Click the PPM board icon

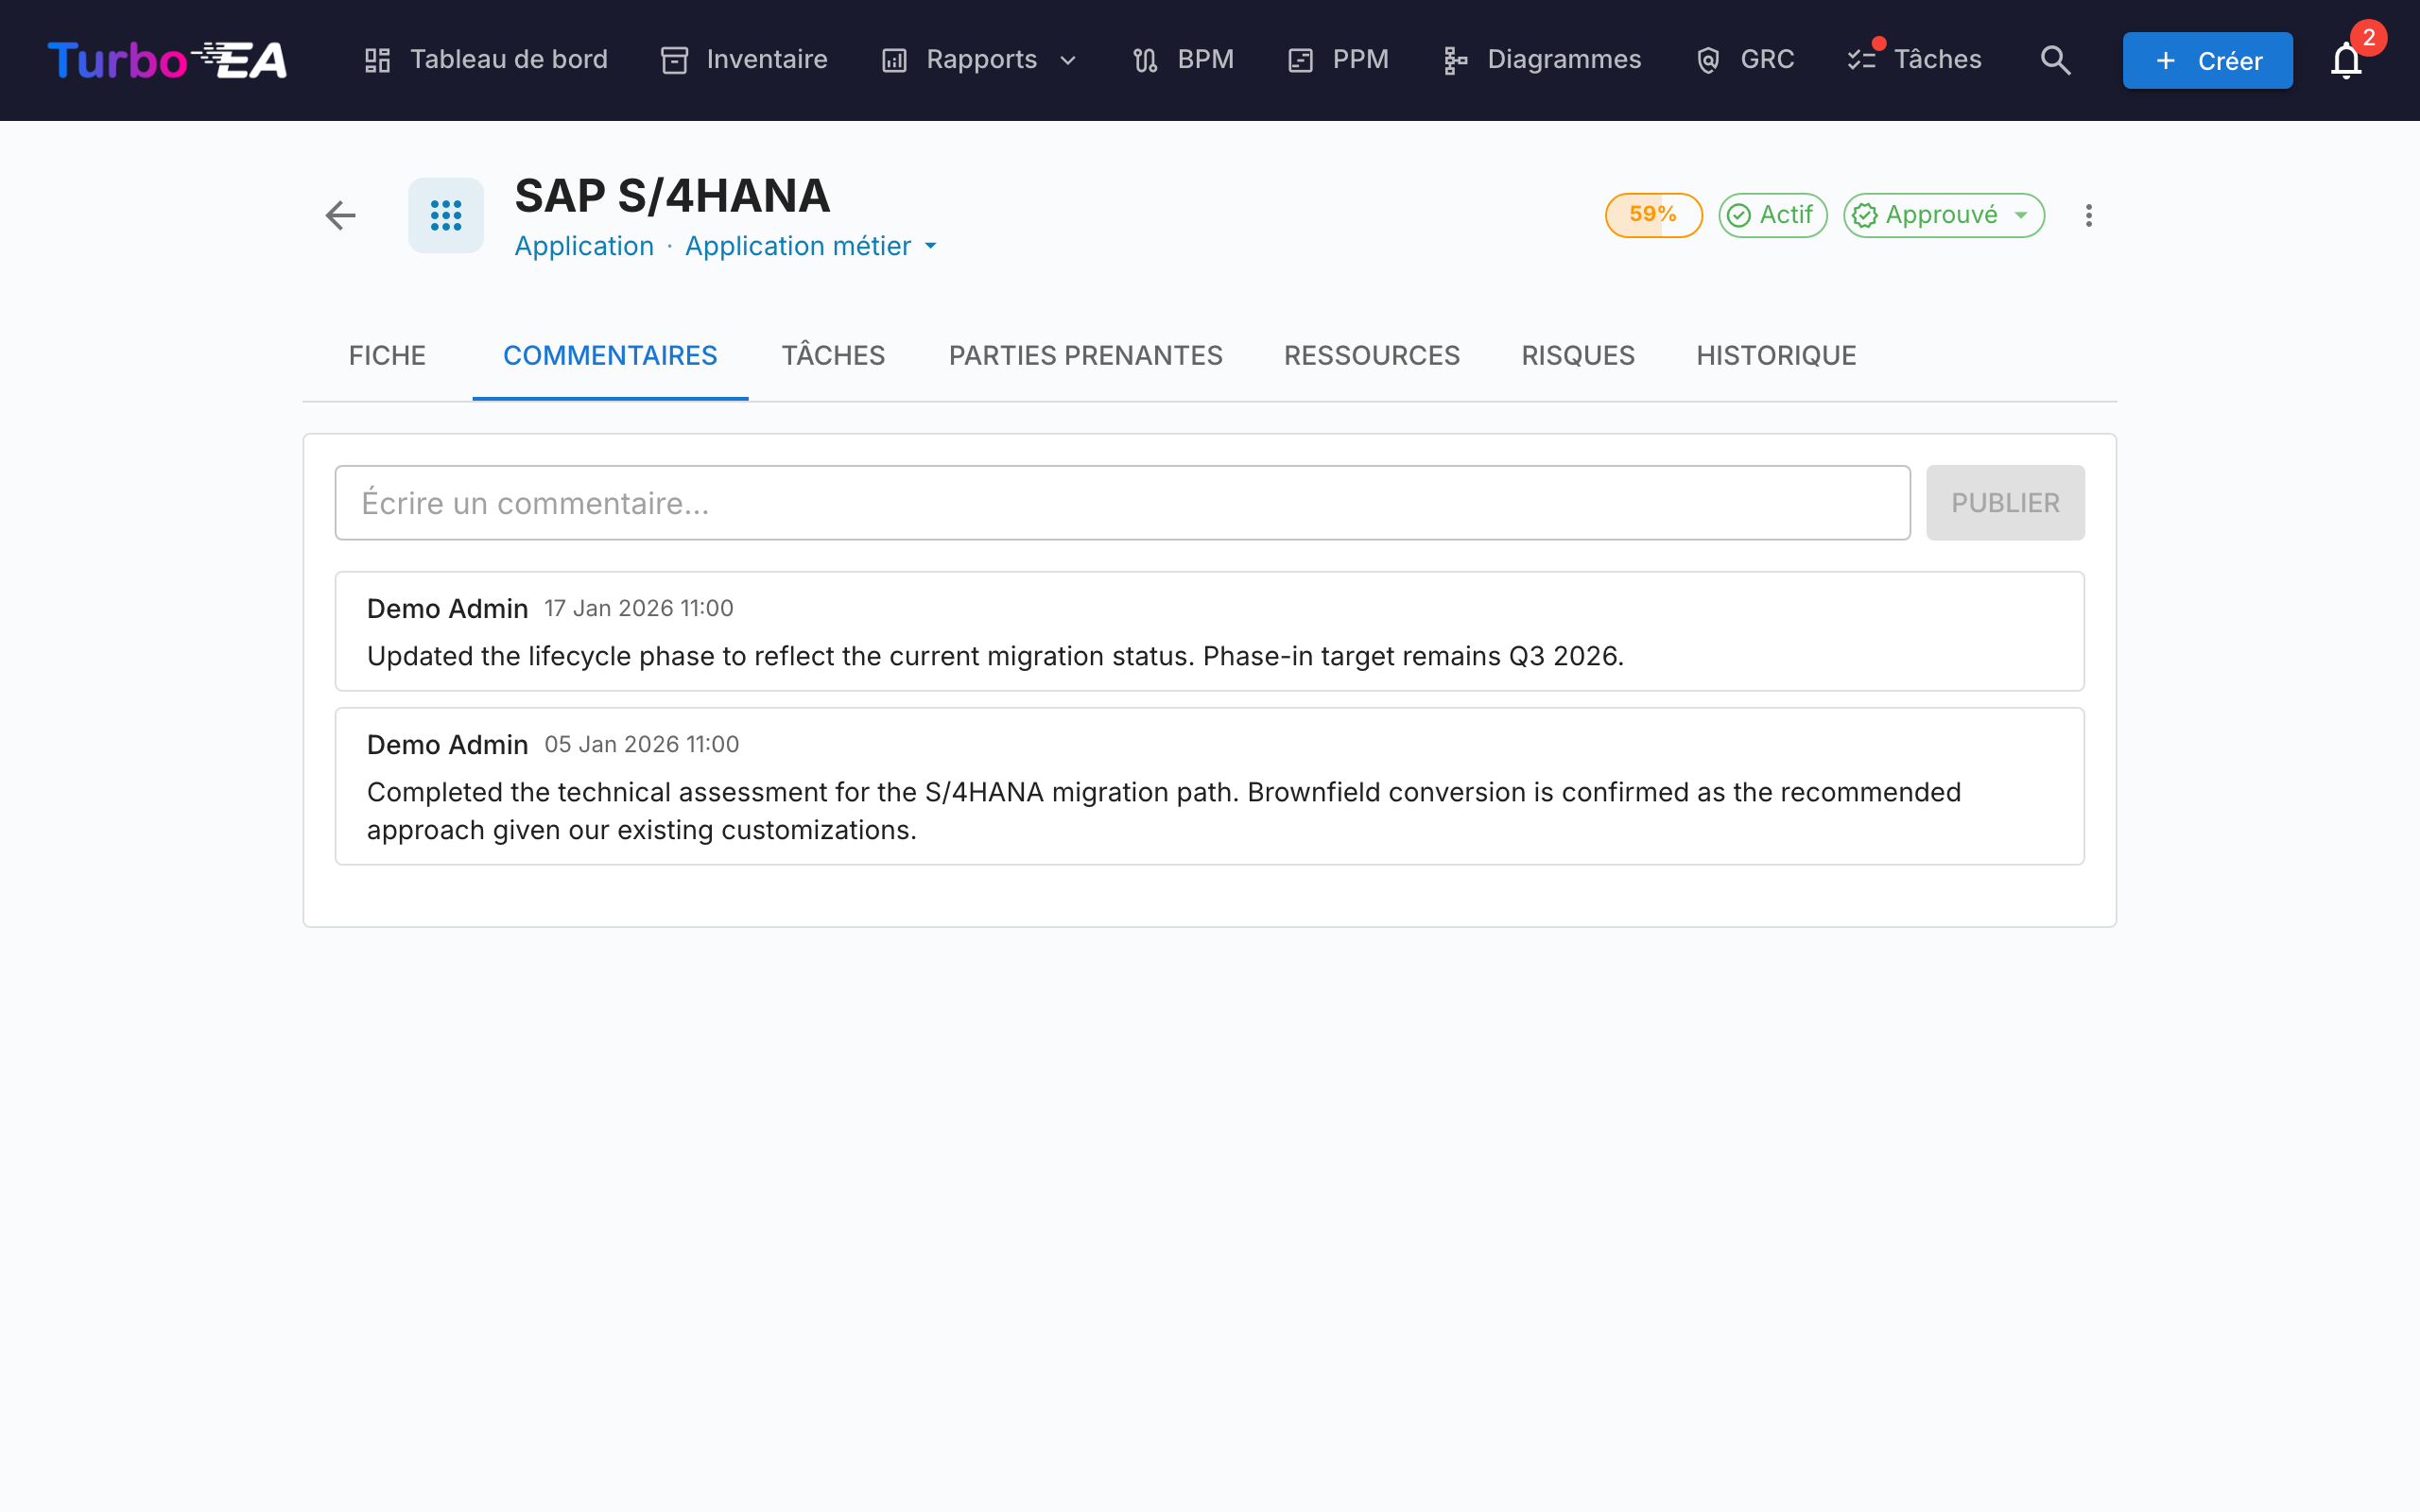(1300, 60)
